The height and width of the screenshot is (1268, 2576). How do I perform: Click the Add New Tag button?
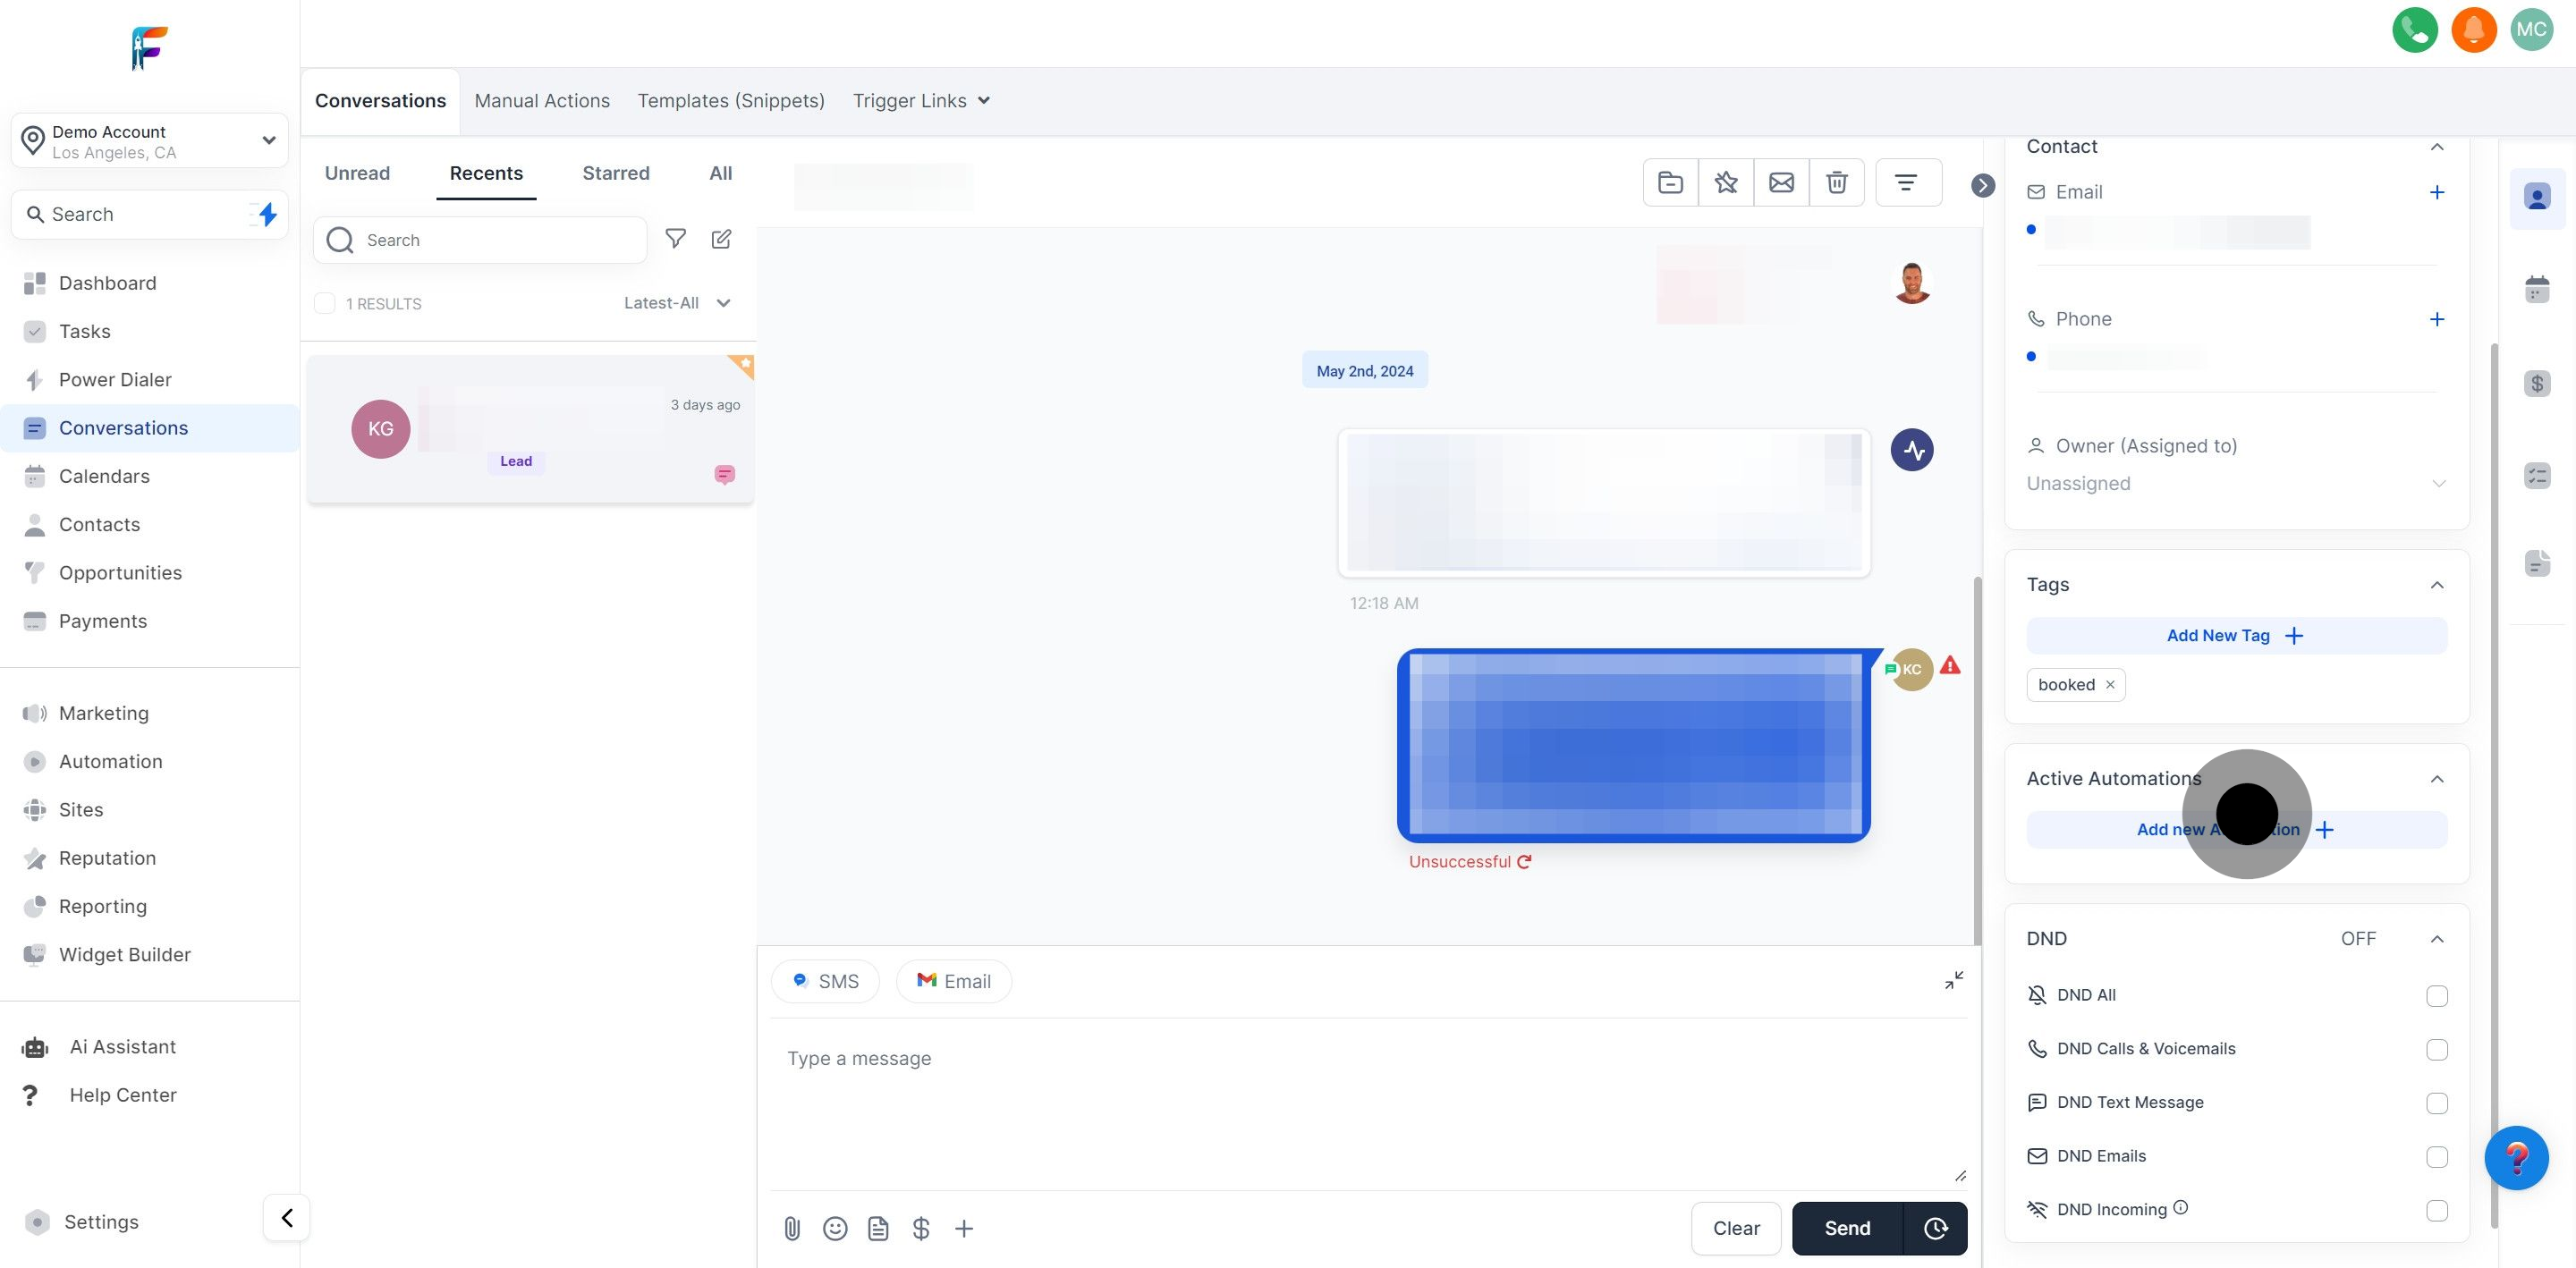pos(2236,635)
